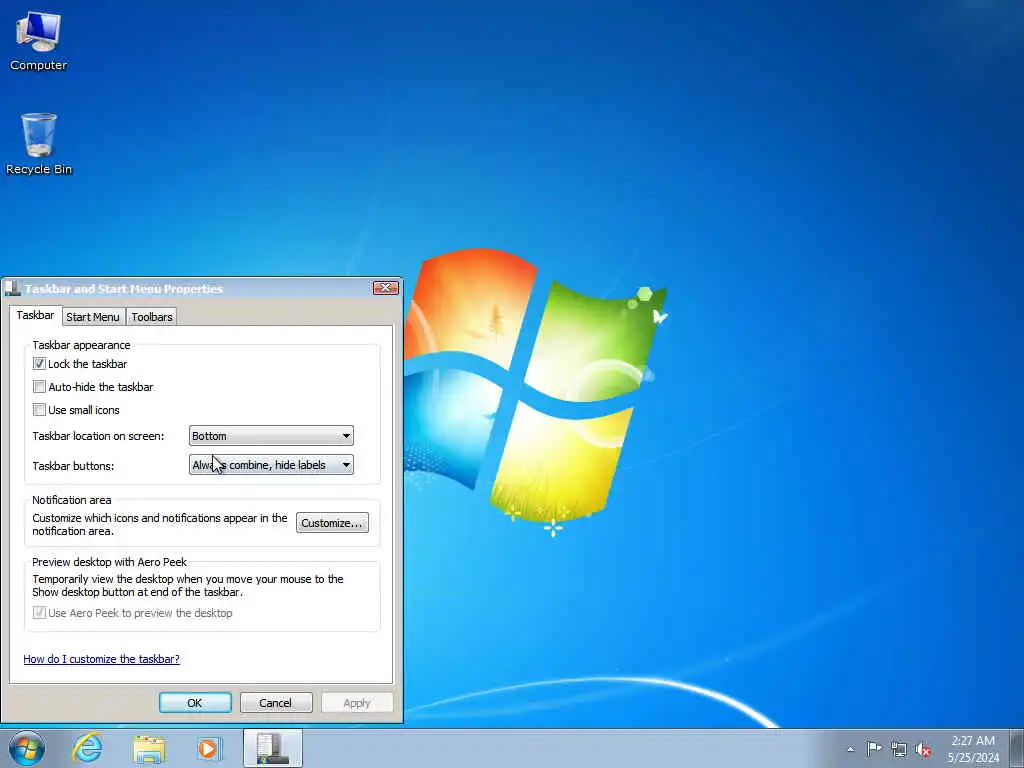Close the Taskbar and Start Menu Properties dialog
This screenshot has height=768, width=1024.
click(x=385, y=288)
